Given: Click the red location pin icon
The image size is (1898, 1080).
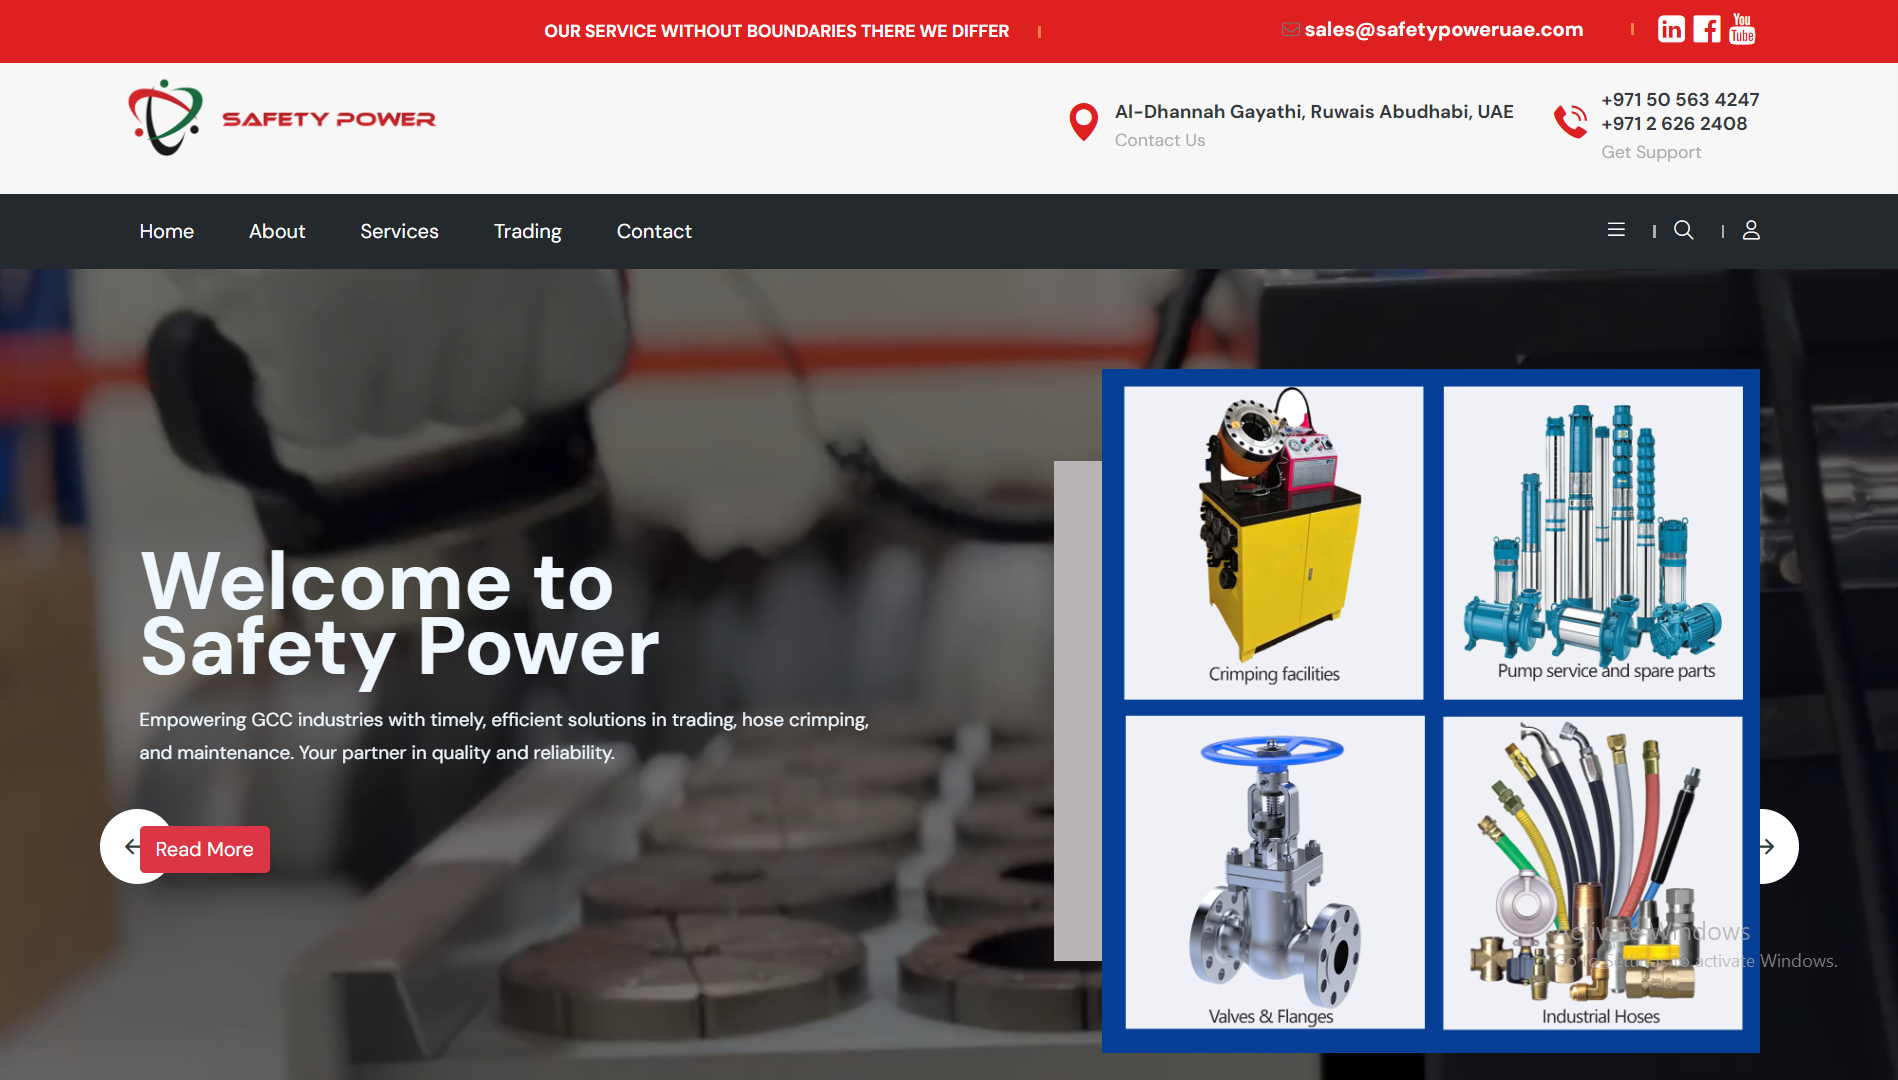Looking at the screenshot, I should (x=1083, y=122).
